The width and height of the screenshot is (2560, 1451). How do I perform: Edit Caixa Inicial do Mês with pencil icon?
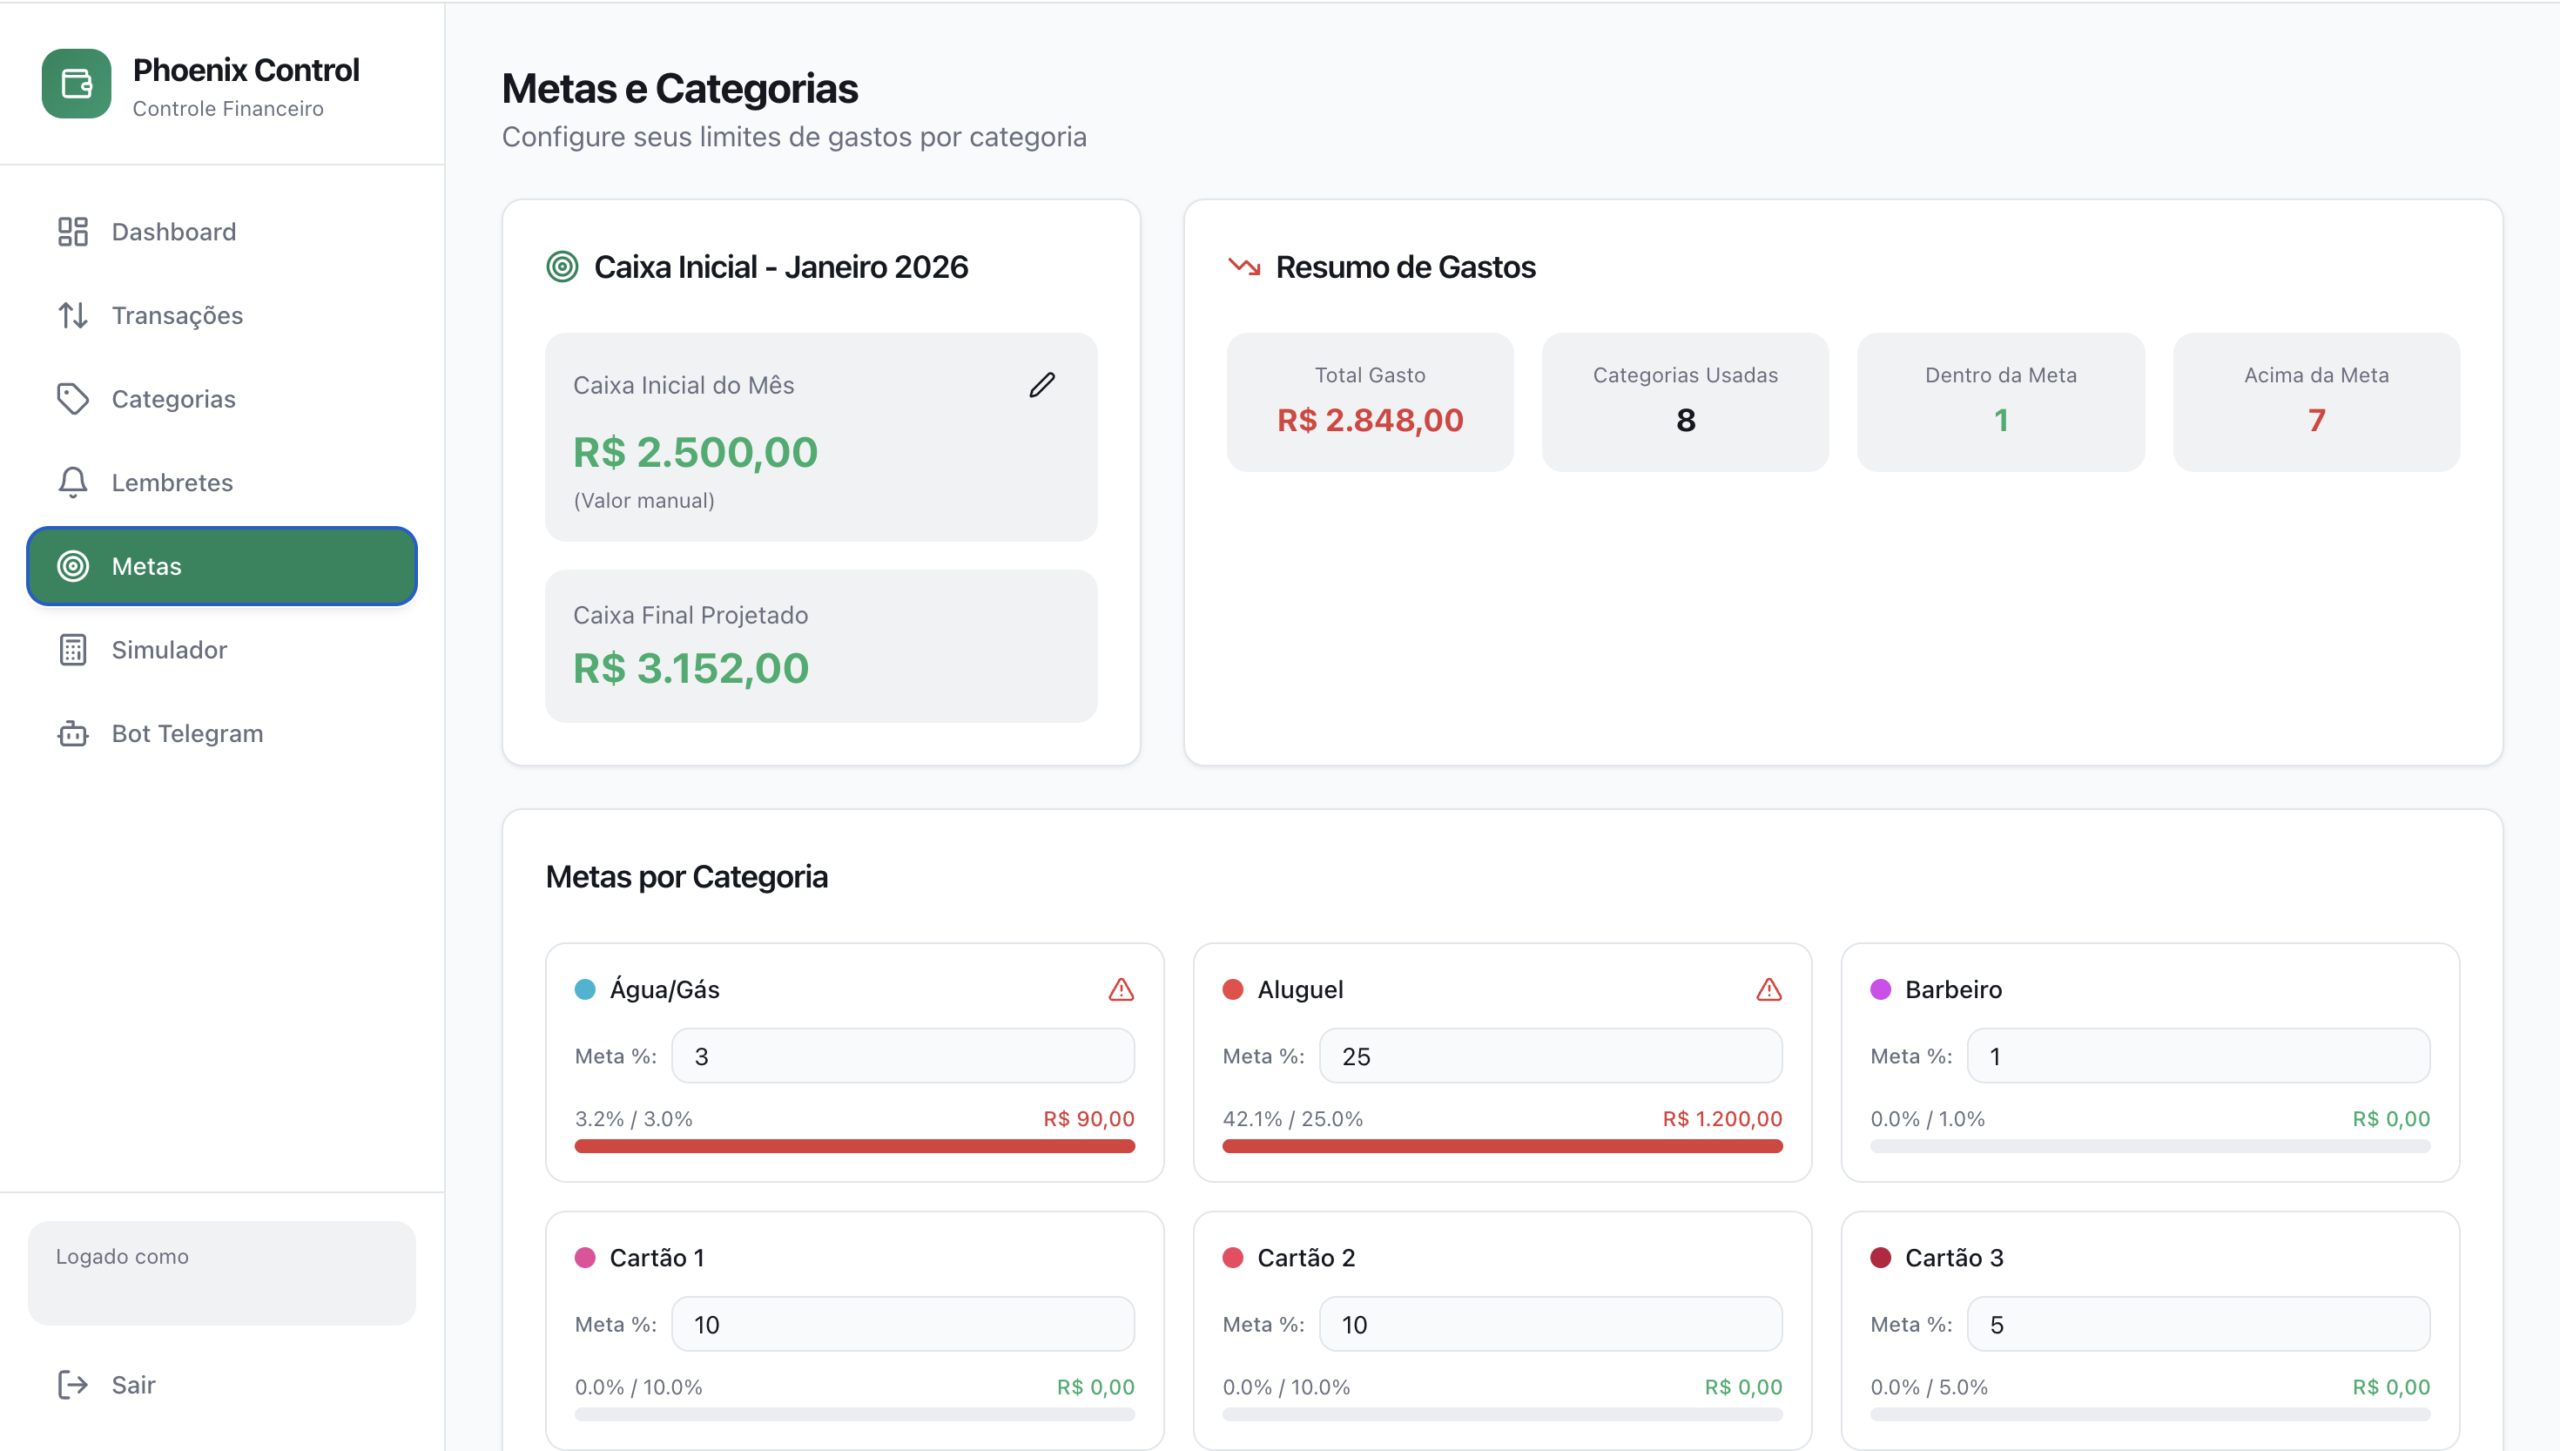pyautogui.click(x=1042, y=385)
